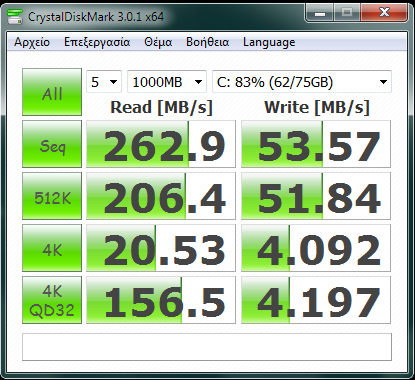The height and width of the screenshot is (380, 415).
Task: Start the 512K benchmark
Action: tap(52, 196)
